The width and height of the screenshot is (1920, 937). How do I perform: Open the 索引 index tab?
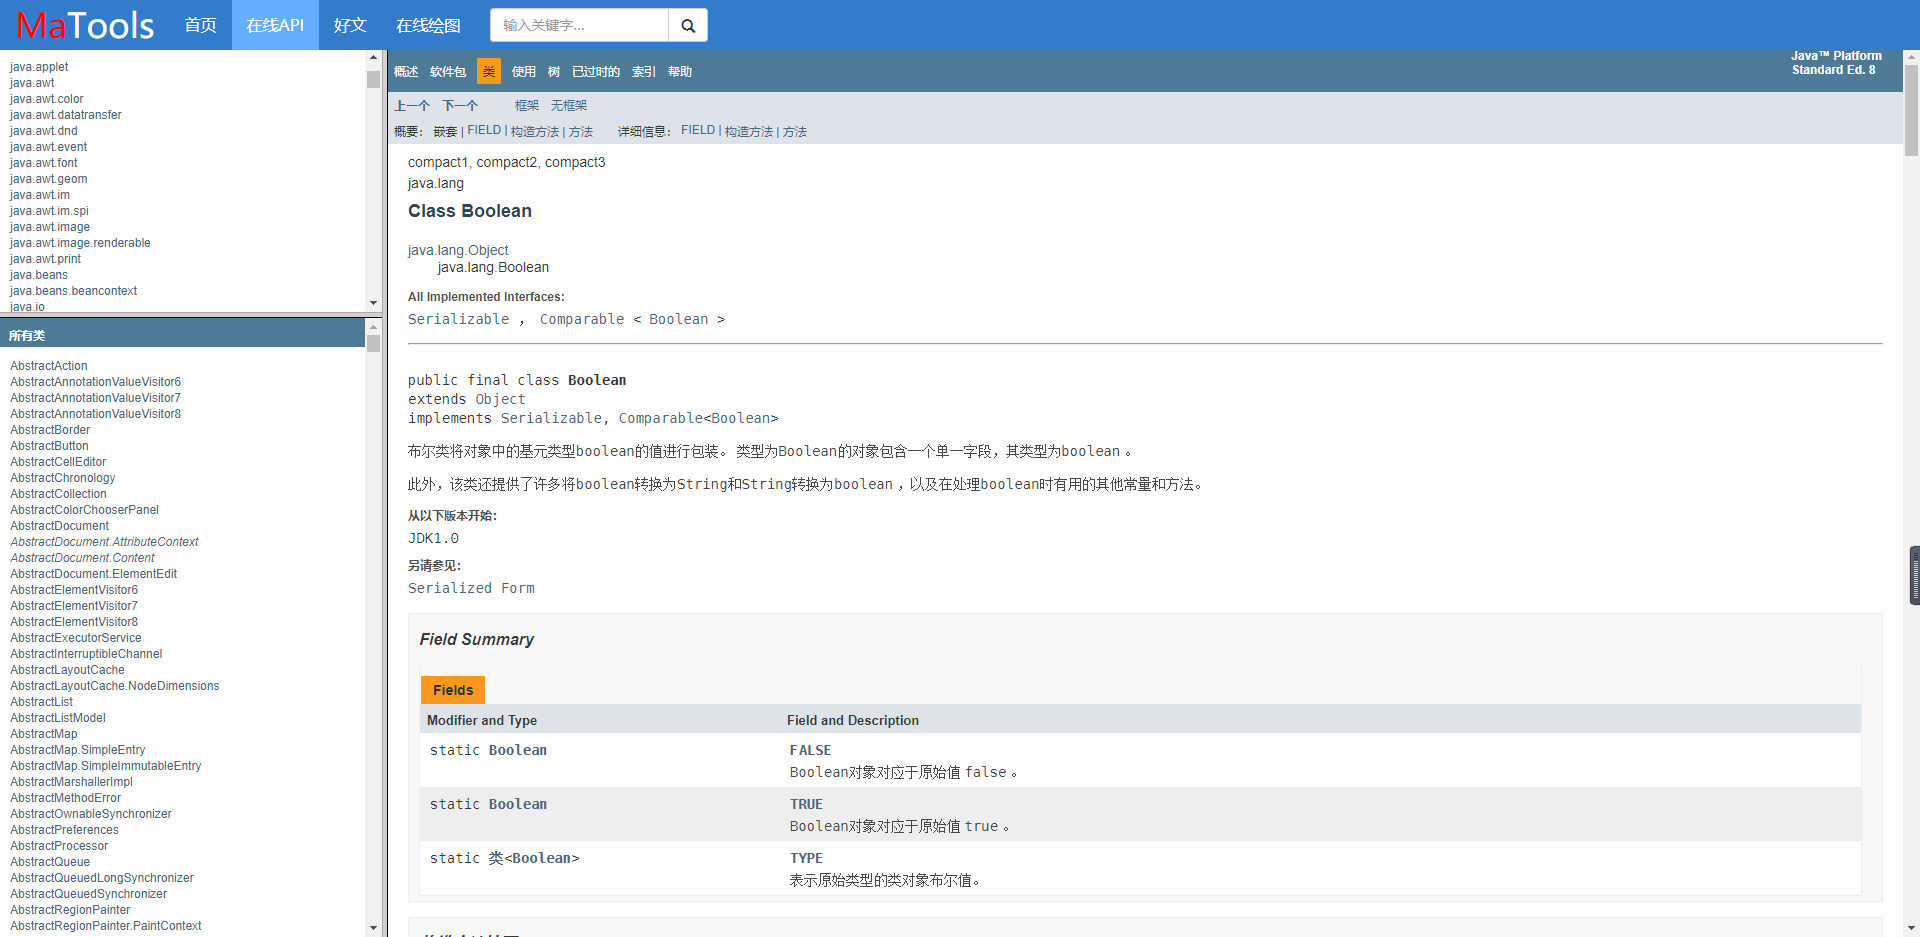coord(644,72)
